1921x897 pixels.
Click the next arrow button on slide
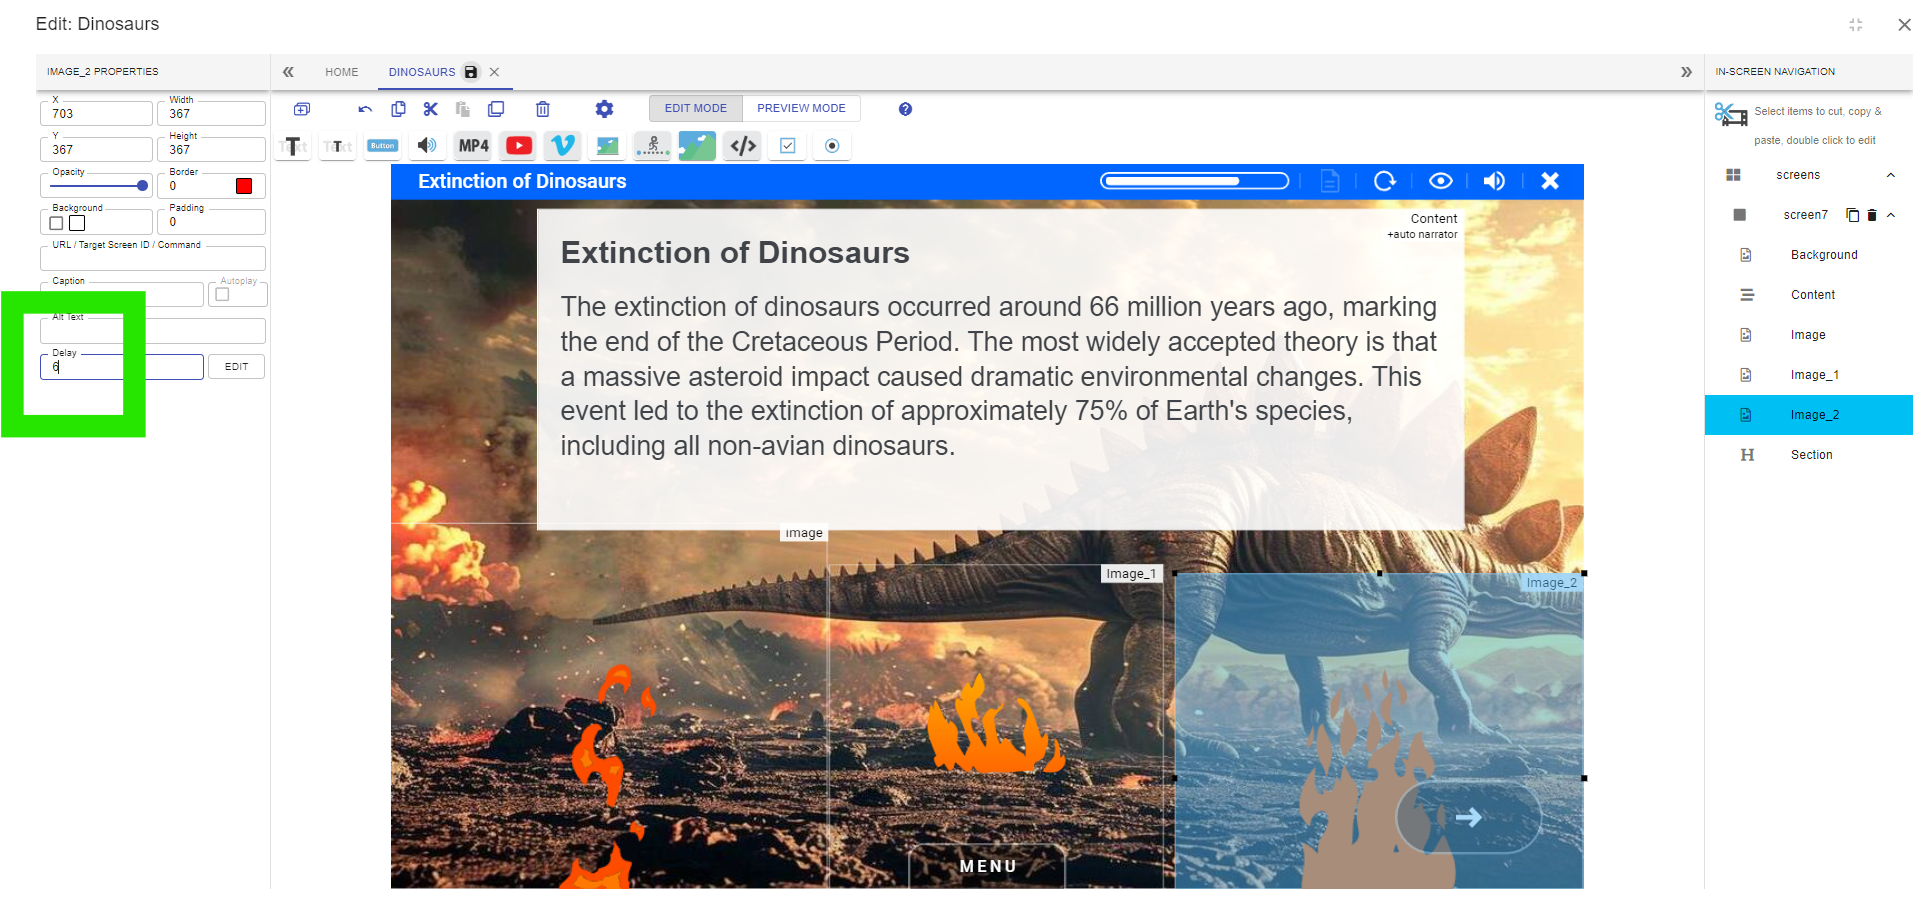pos(1468,817)
